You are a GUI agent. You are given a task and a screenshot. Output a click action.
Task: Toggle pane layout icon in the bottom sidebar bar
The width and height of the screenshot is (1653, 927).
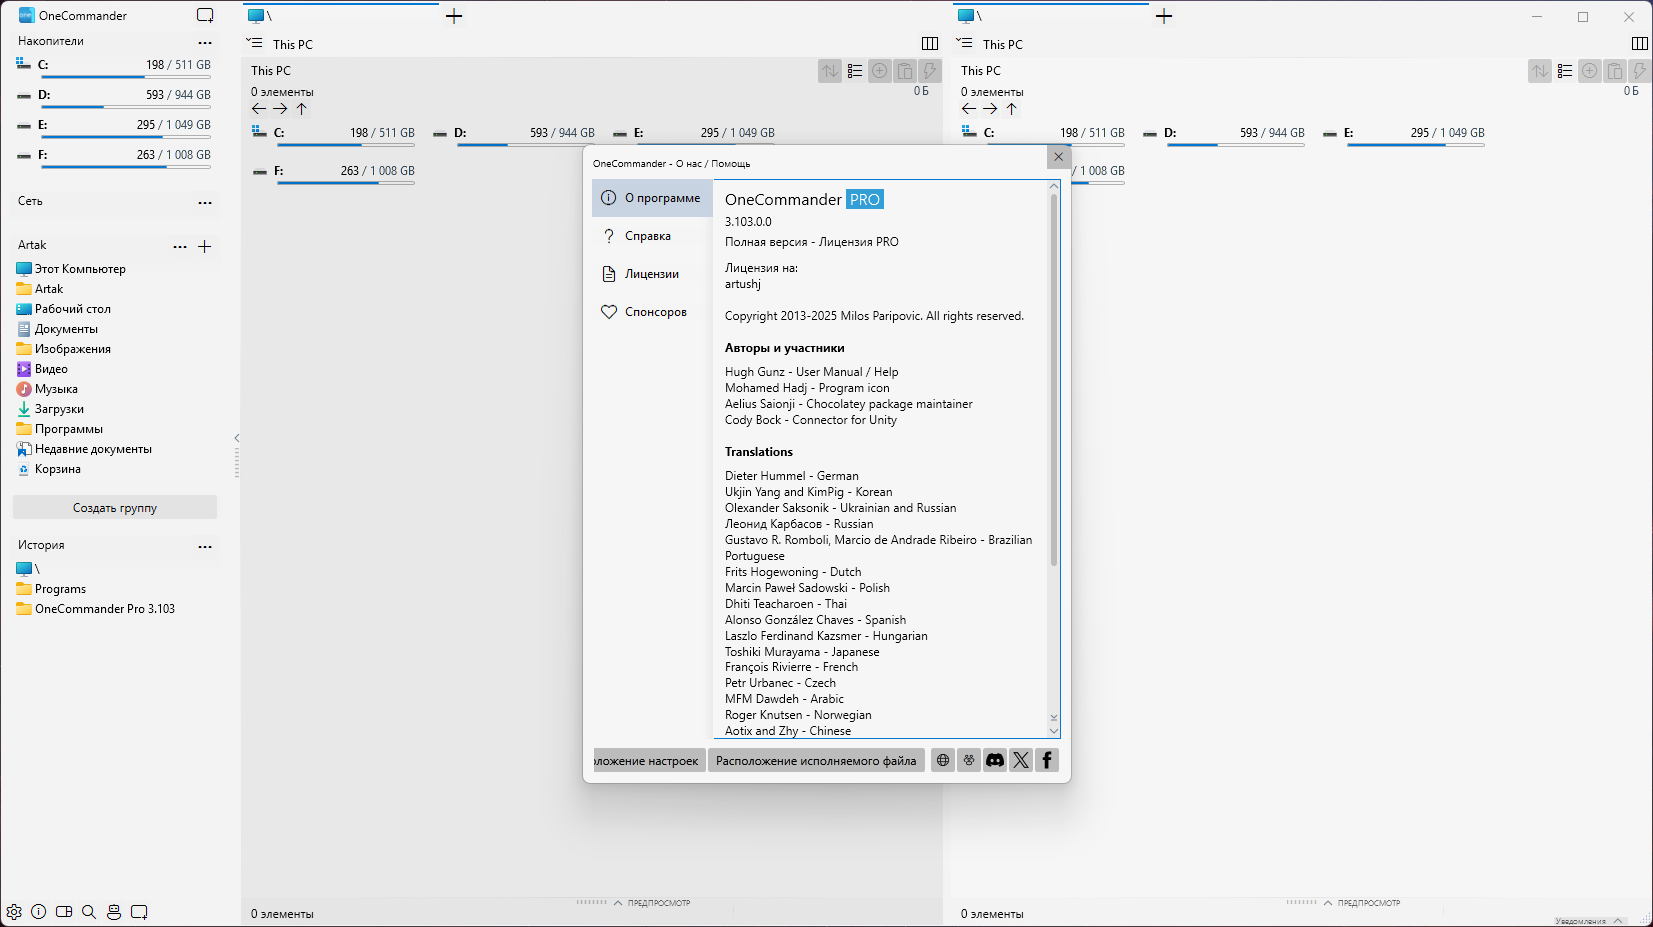coord(64,911)
